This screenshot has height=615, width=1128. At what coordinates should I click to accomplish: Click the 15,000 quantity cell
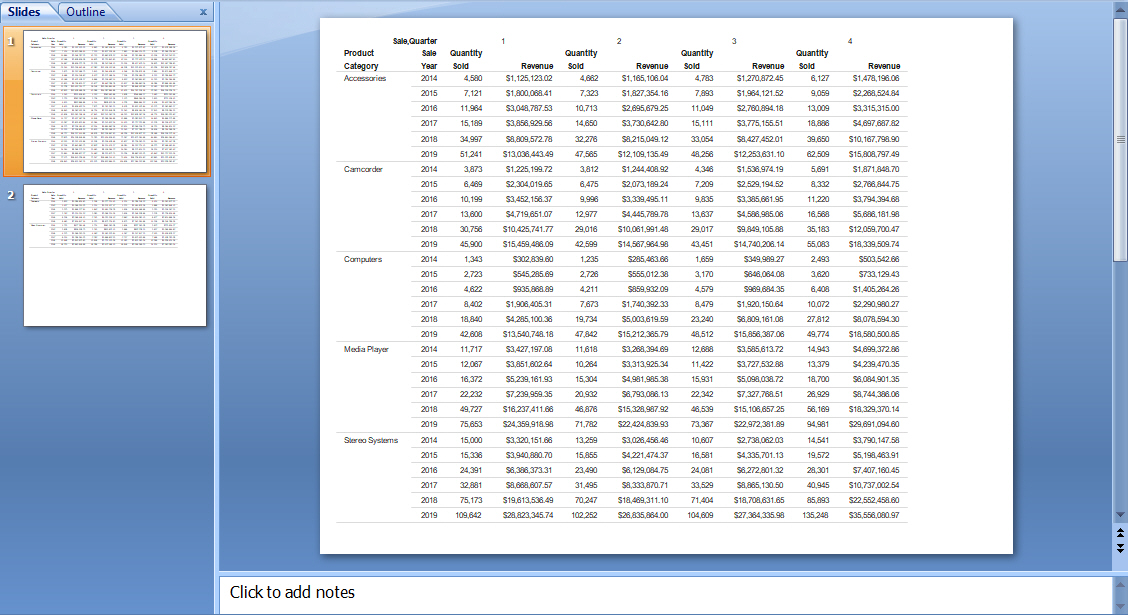coord(471,440)
